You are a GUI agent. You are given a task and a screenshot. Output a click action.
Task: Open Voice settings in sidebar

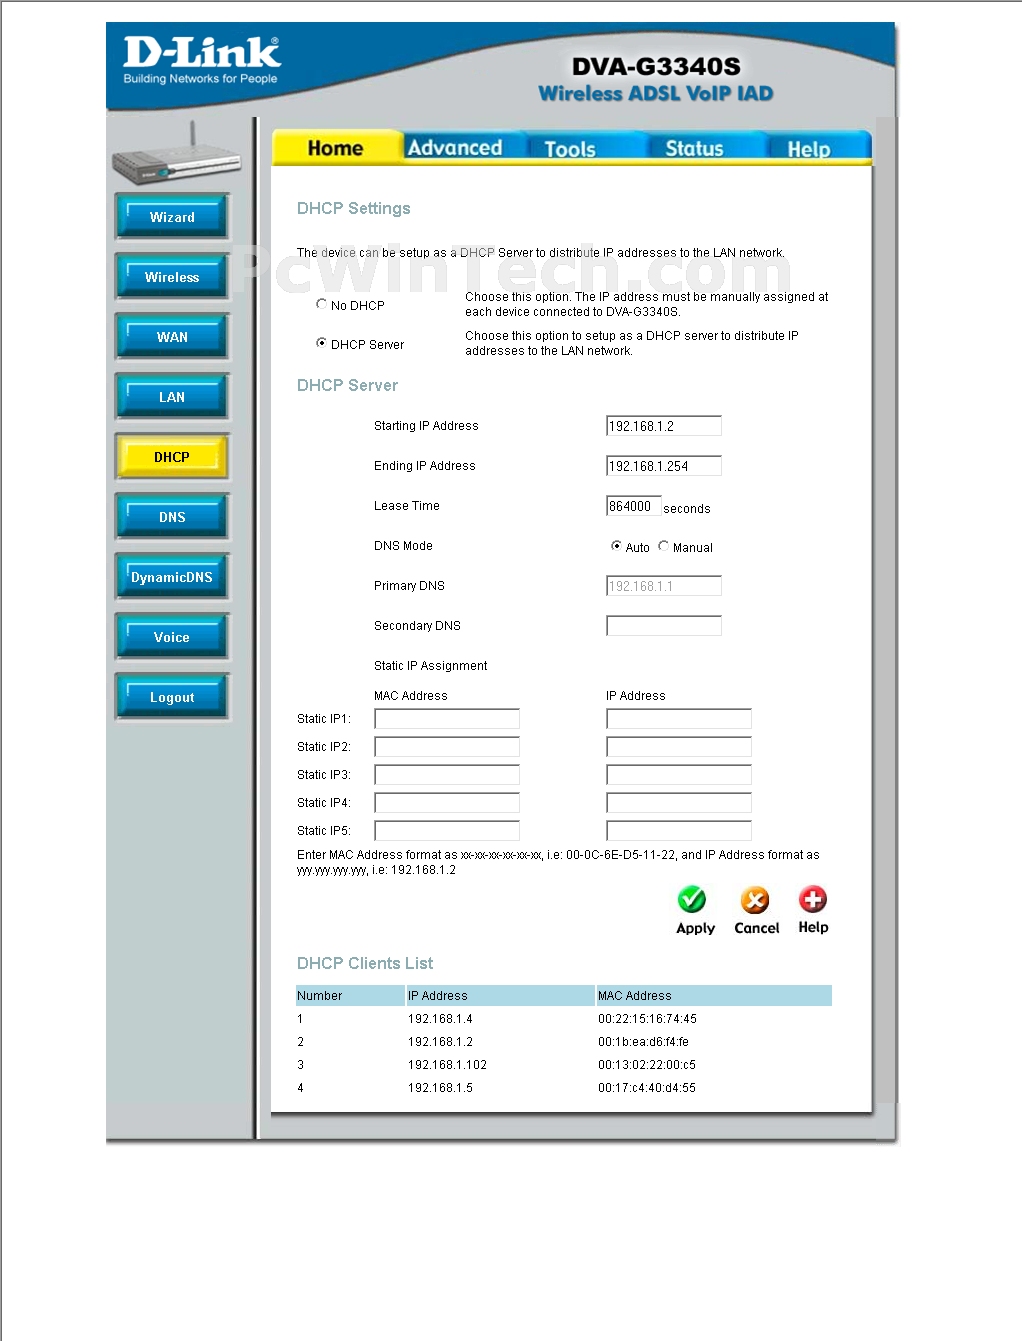tap(172, 637)
